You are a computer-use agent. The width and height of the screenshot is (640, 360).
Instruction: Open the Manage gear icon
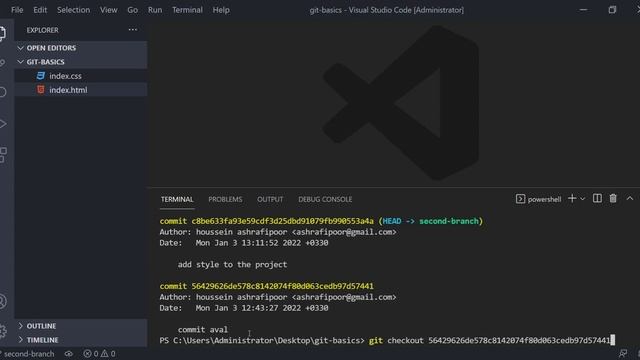[x=3, y=331]
